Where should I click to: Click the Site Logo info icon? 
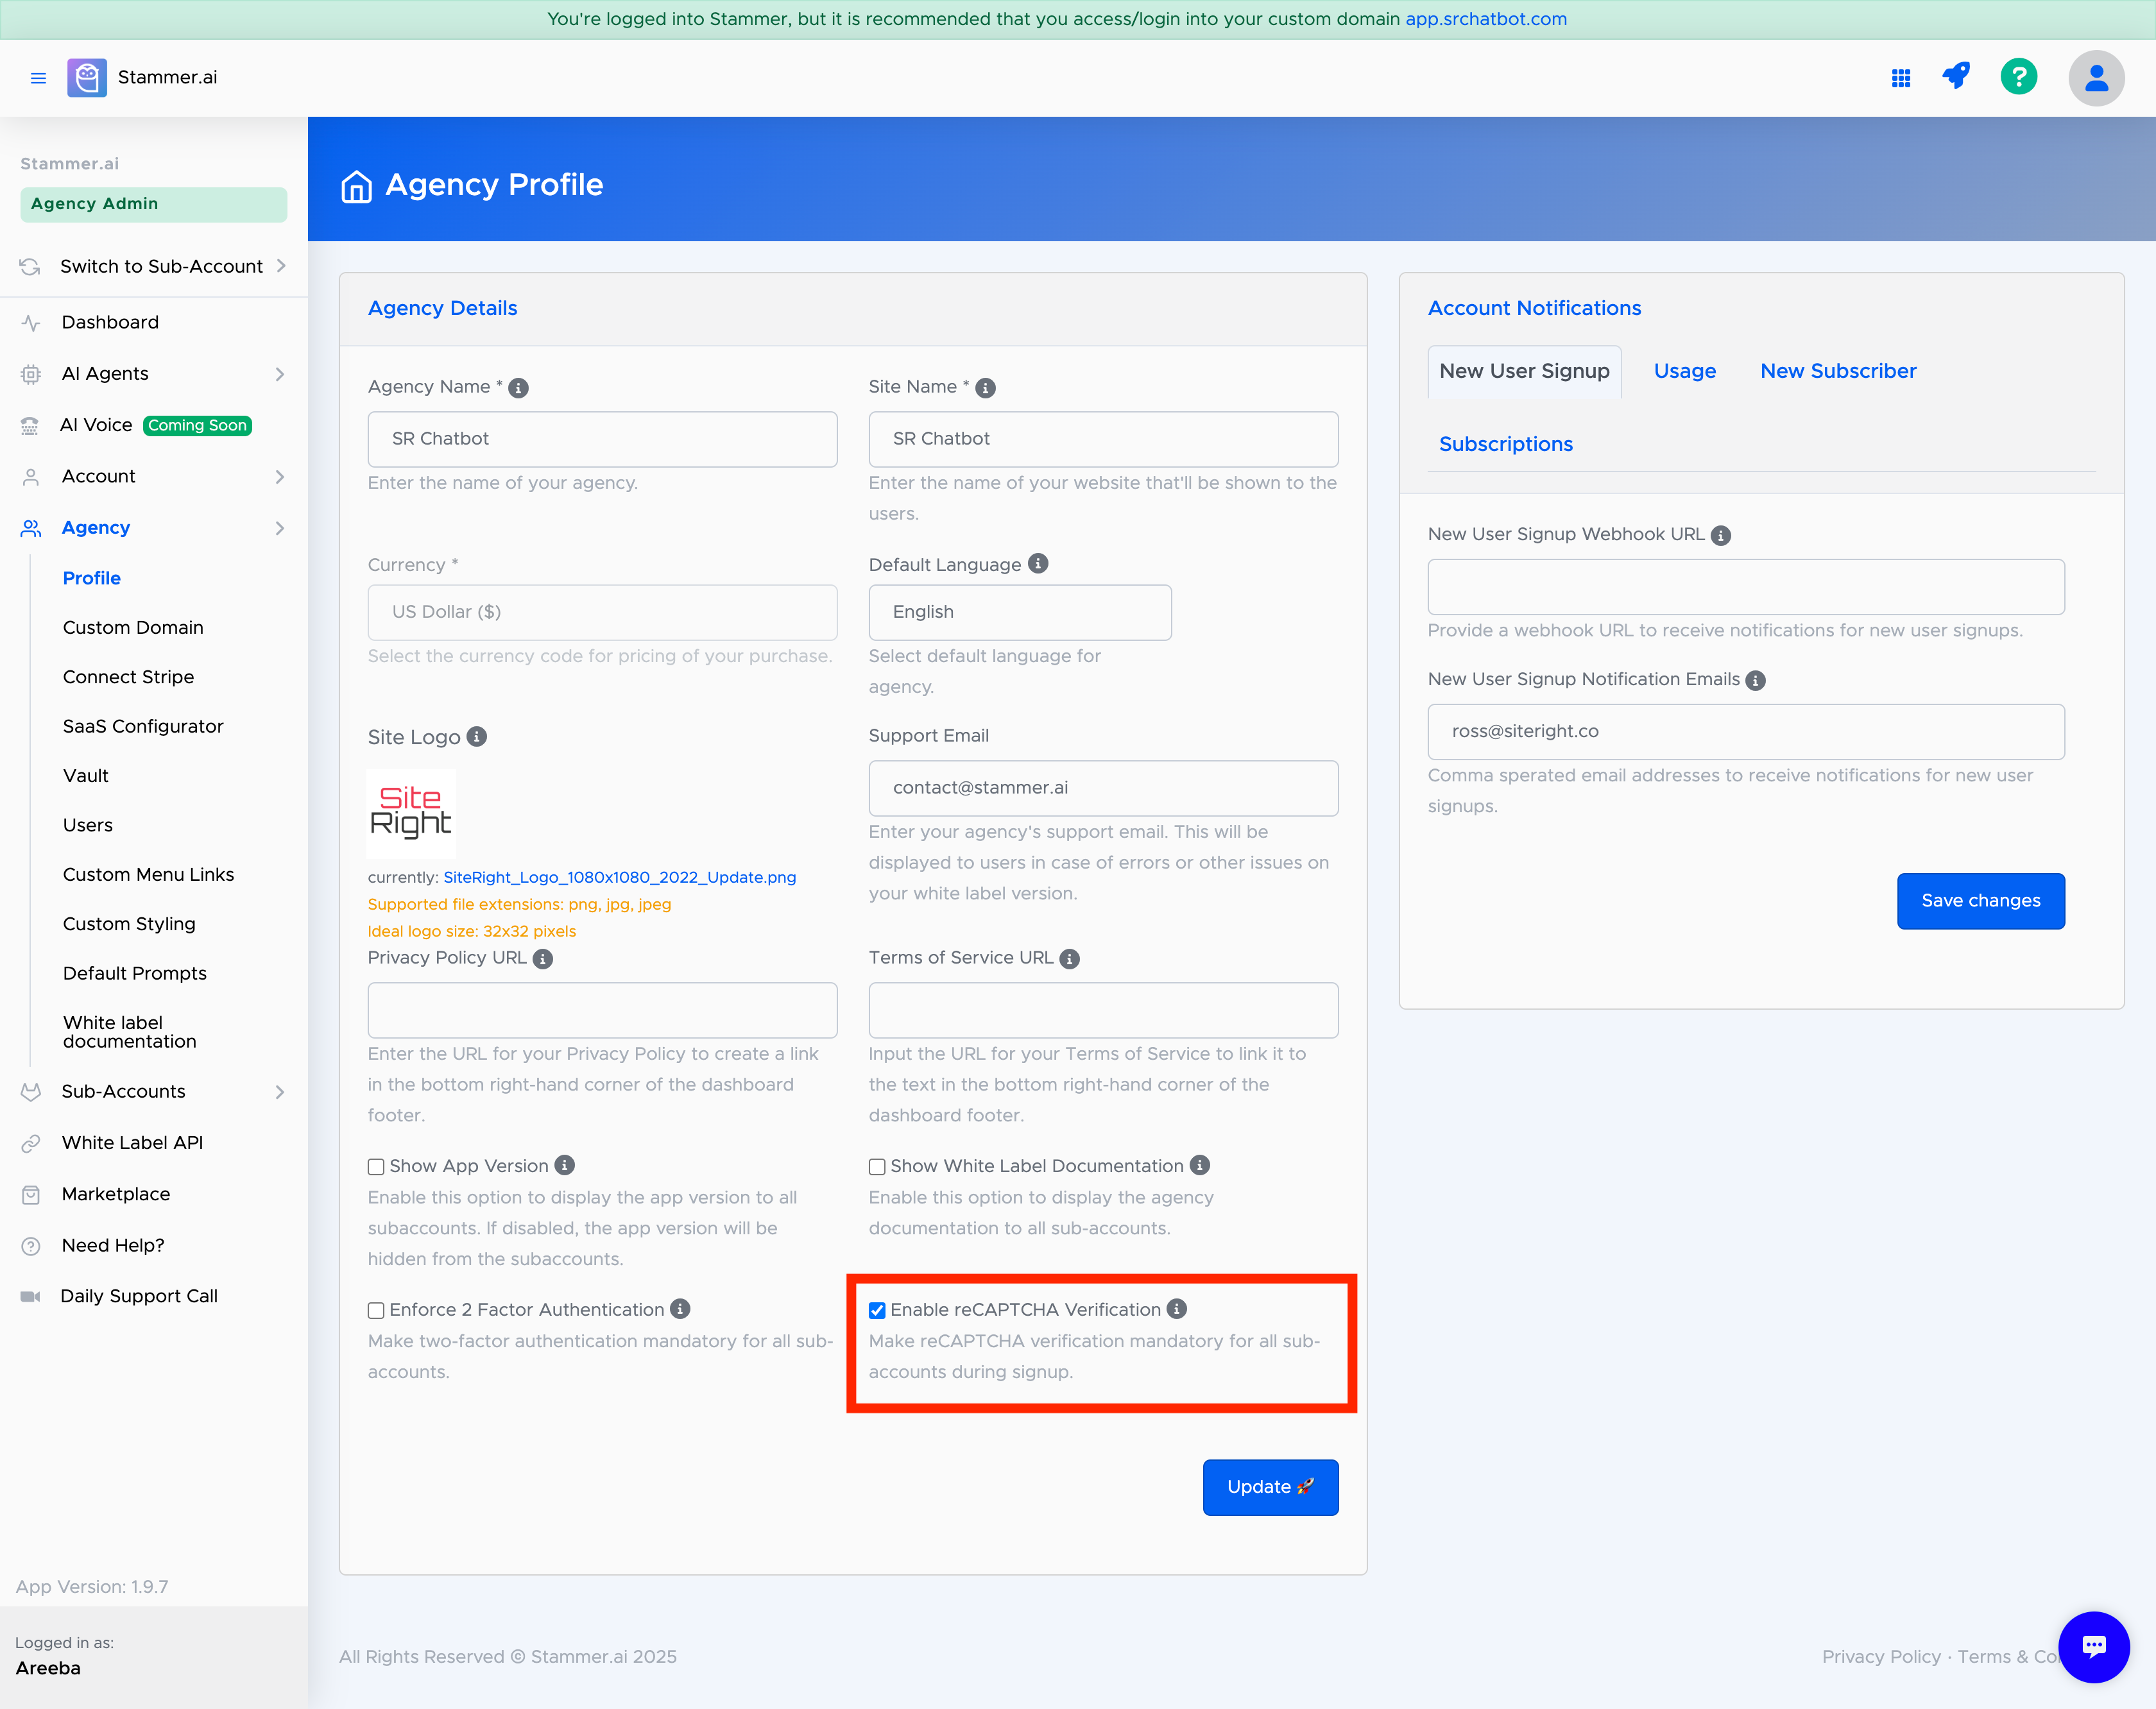point(477,737)
